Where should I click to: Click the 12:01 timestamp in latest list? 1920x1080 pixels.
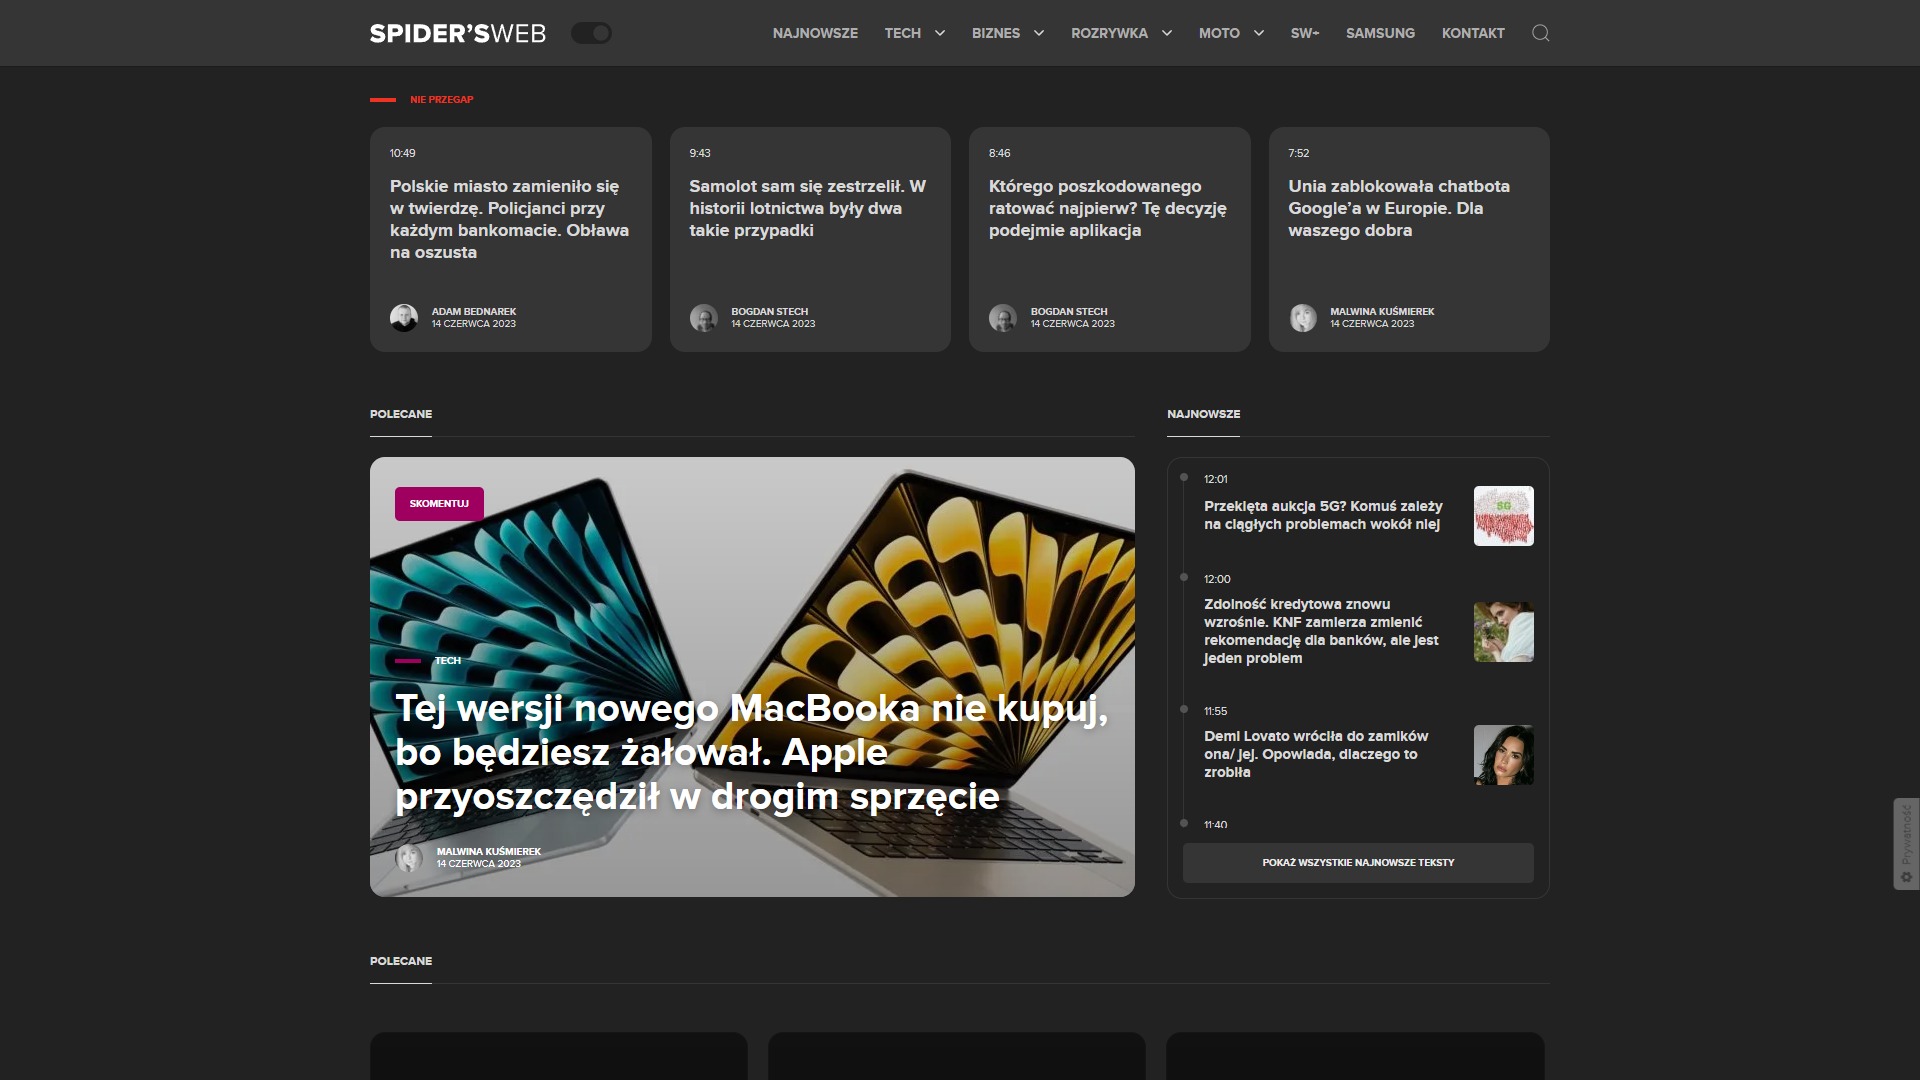tap(1216, 480)
